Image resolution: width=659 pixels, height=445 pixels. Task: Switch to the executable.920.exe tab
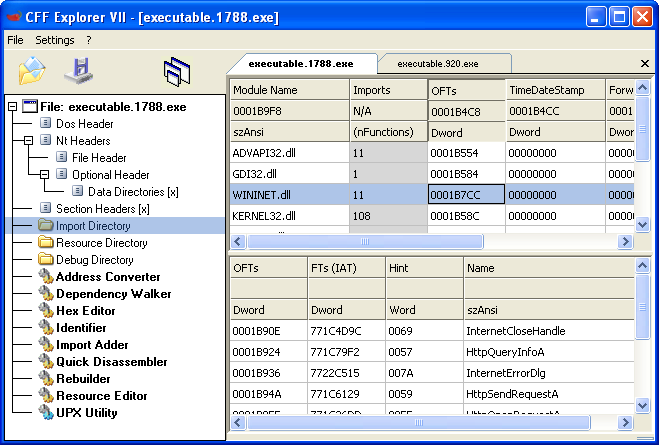pos(437,64)
